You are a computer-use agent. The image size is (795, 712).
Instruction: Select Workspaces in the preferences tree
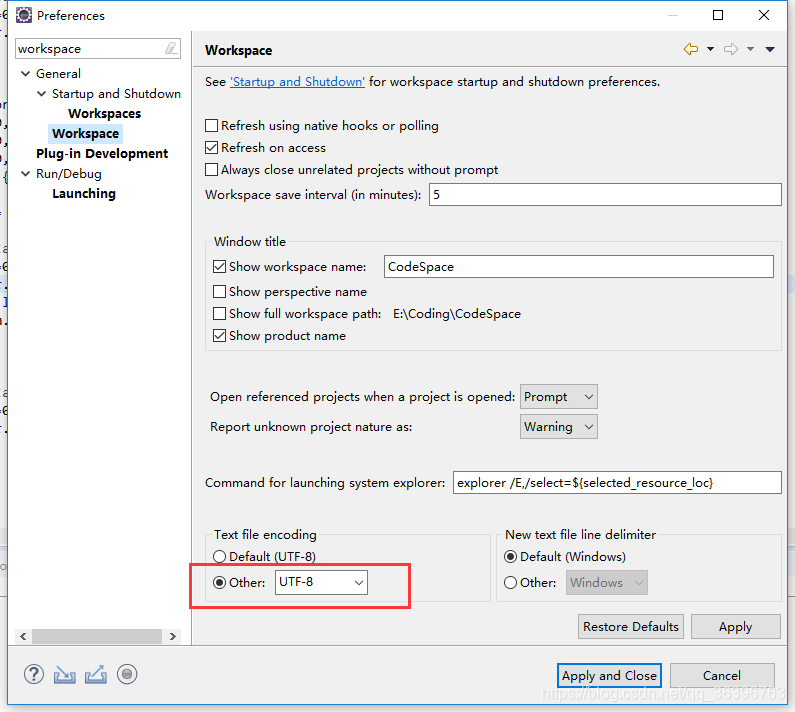(104, 114)
